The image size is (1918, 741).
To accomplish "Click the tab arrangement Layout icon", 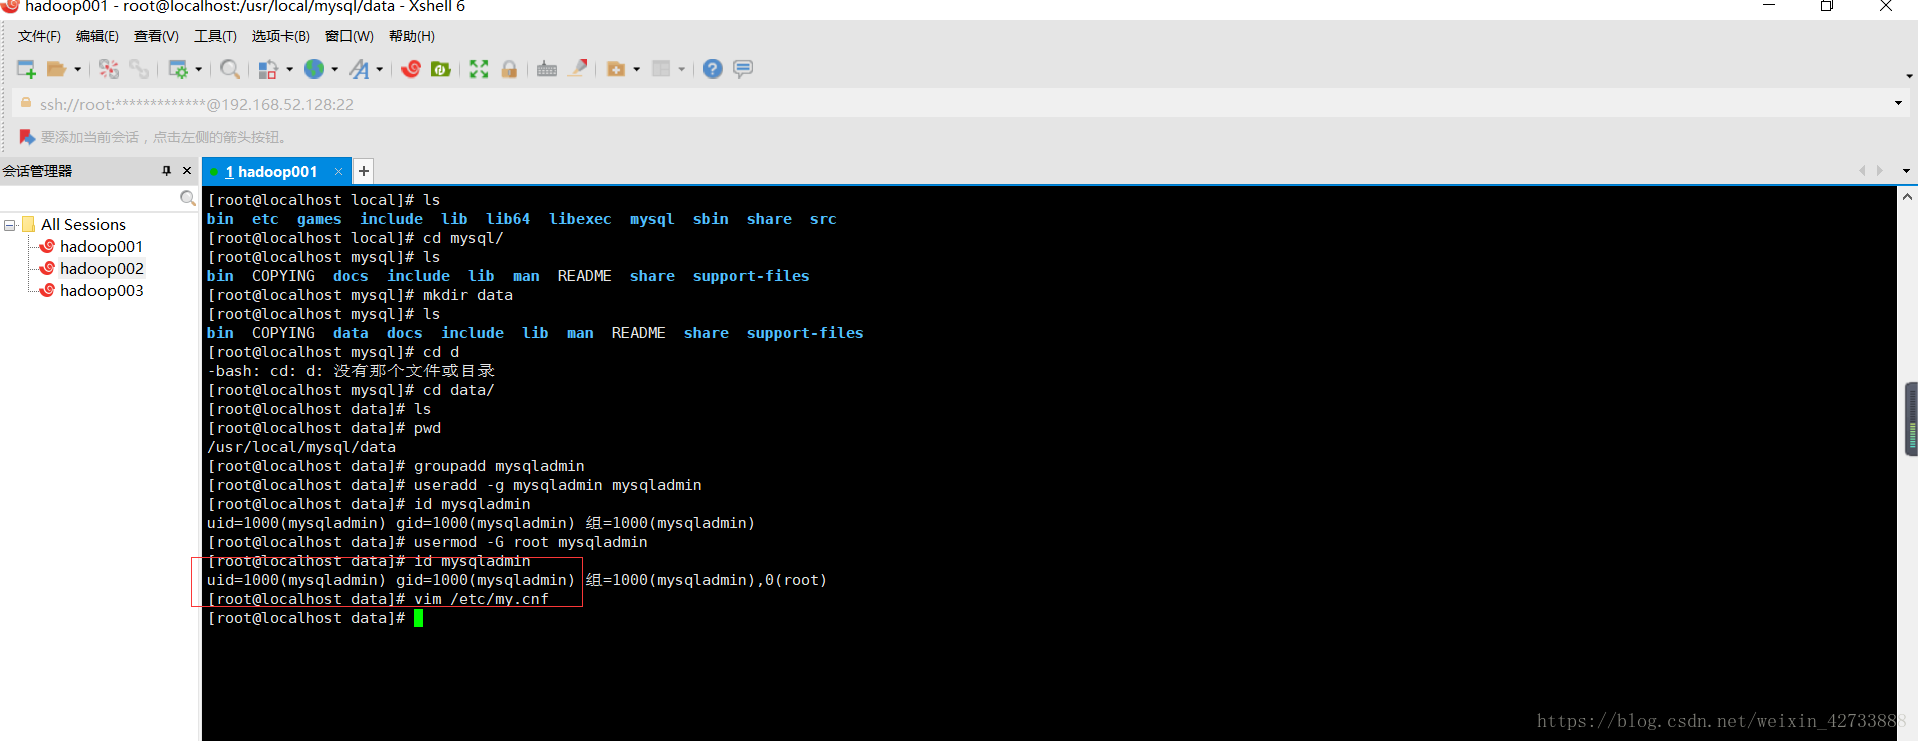I will tap(661, 69).
